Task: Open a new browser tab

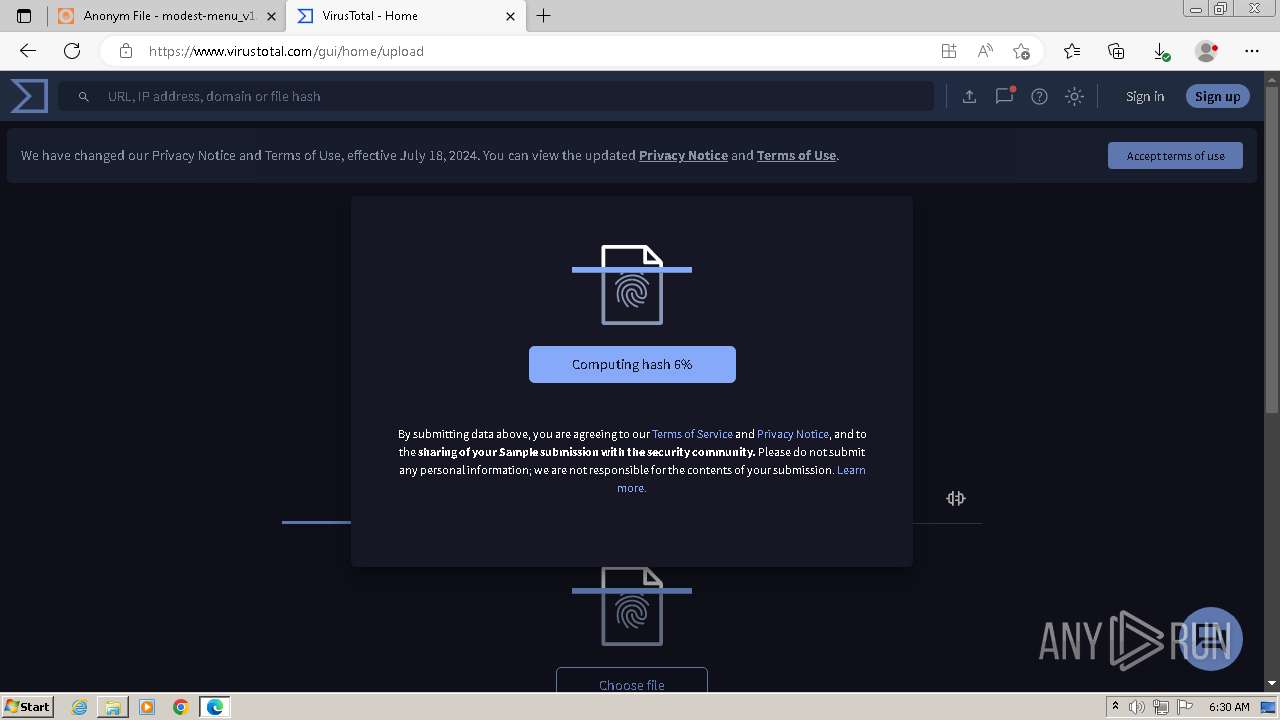Action: click(x=543, y=16)
